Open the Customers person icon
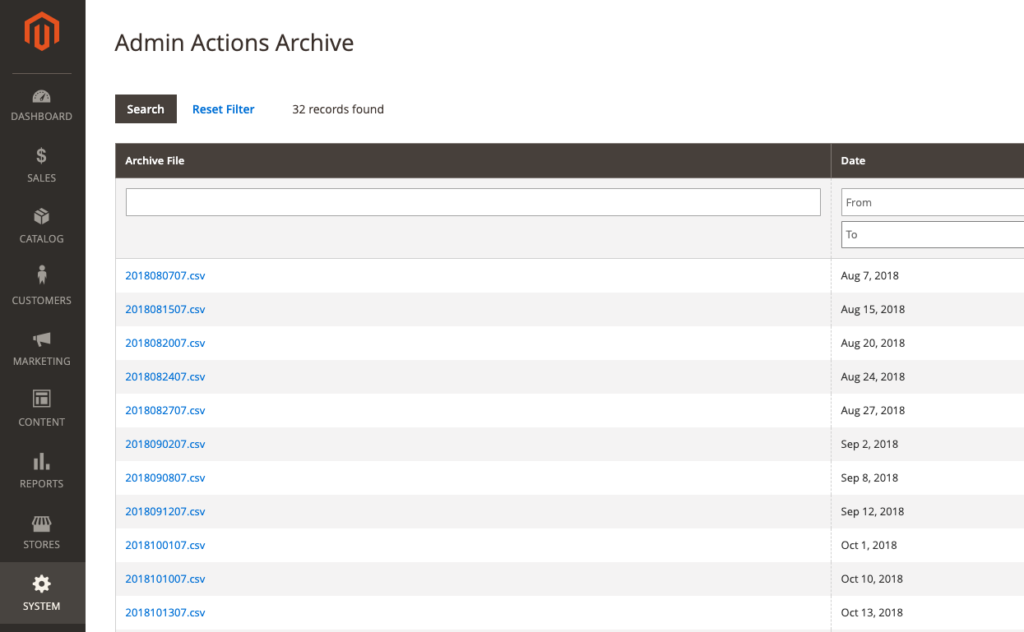The height and width of the screenshot is (632, 1024). [x=42, y=276]
